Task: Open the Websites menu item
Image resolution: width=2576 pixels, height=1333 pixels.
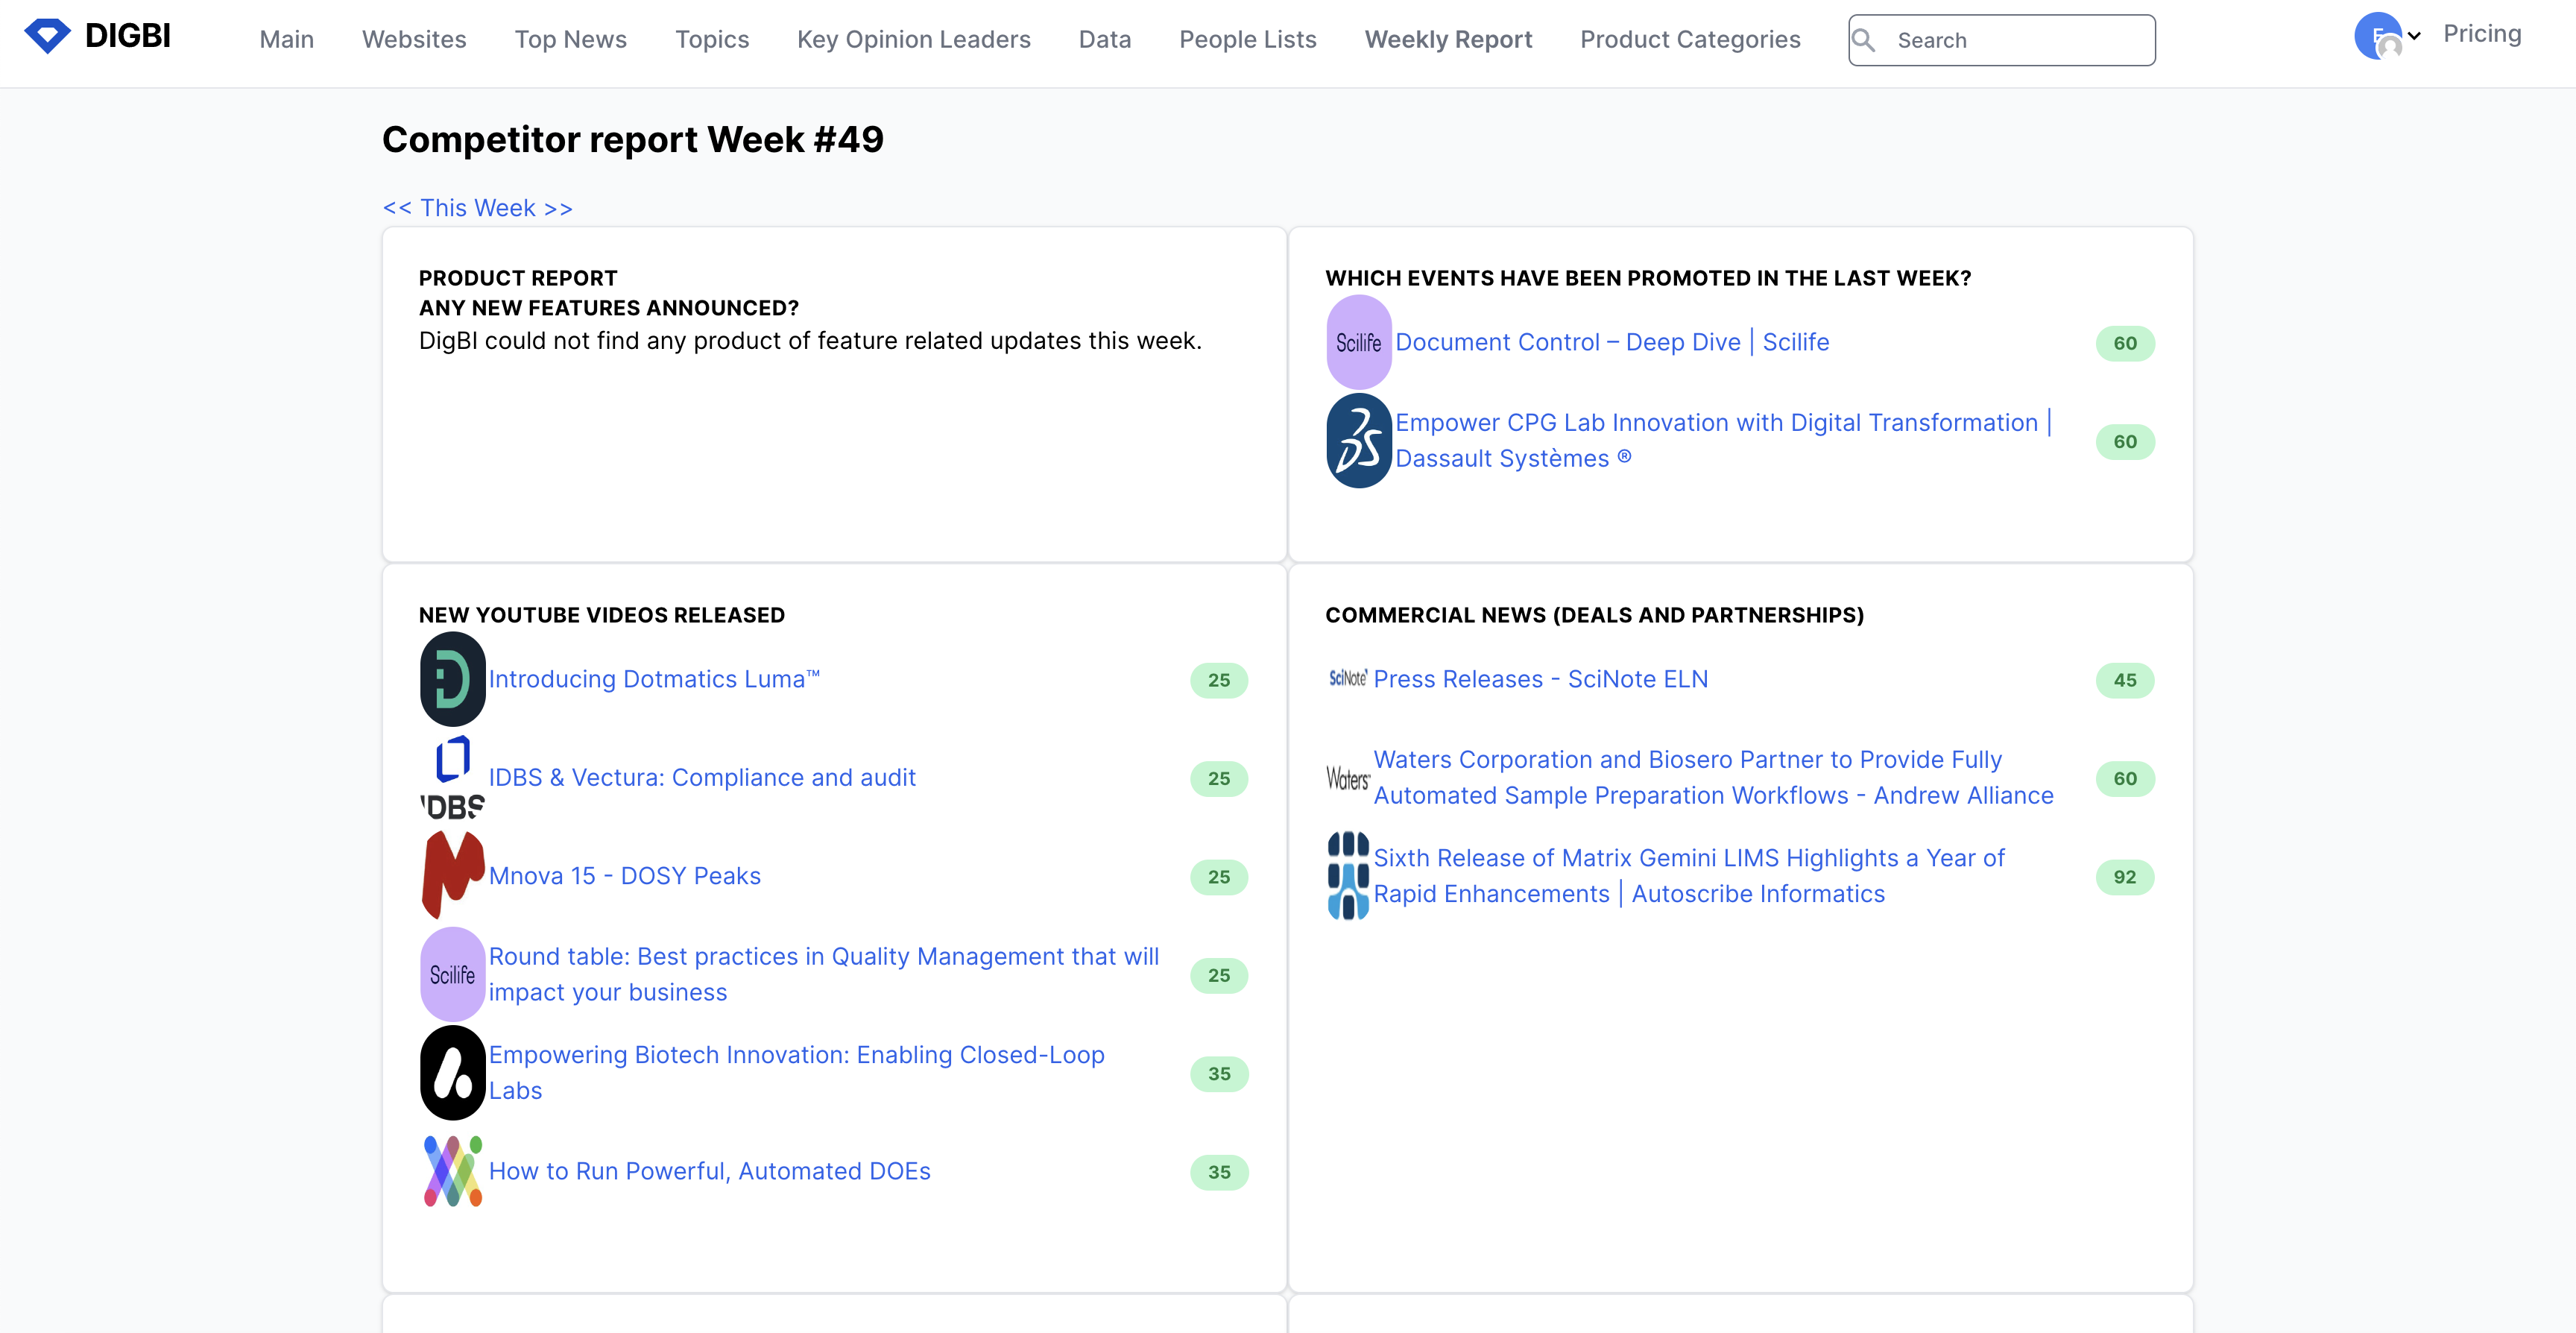Action: point(414,39)
